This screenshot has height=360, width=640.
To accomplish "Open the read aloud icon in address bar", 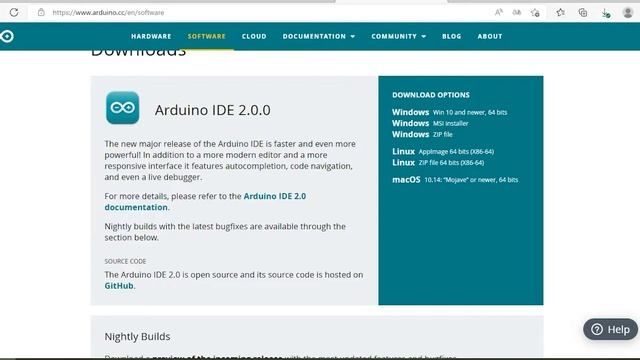I will (x=498, y=12).
